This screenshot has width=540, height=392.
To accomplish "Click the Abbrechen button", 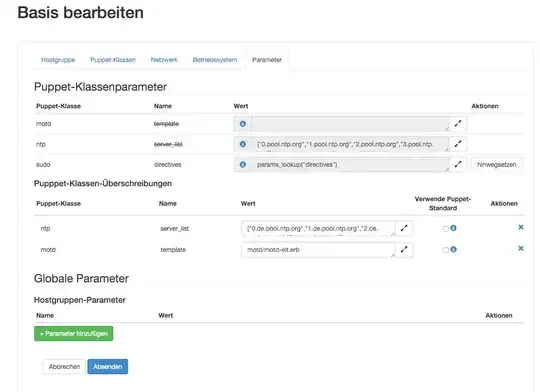I will click(x=64, y=367).
